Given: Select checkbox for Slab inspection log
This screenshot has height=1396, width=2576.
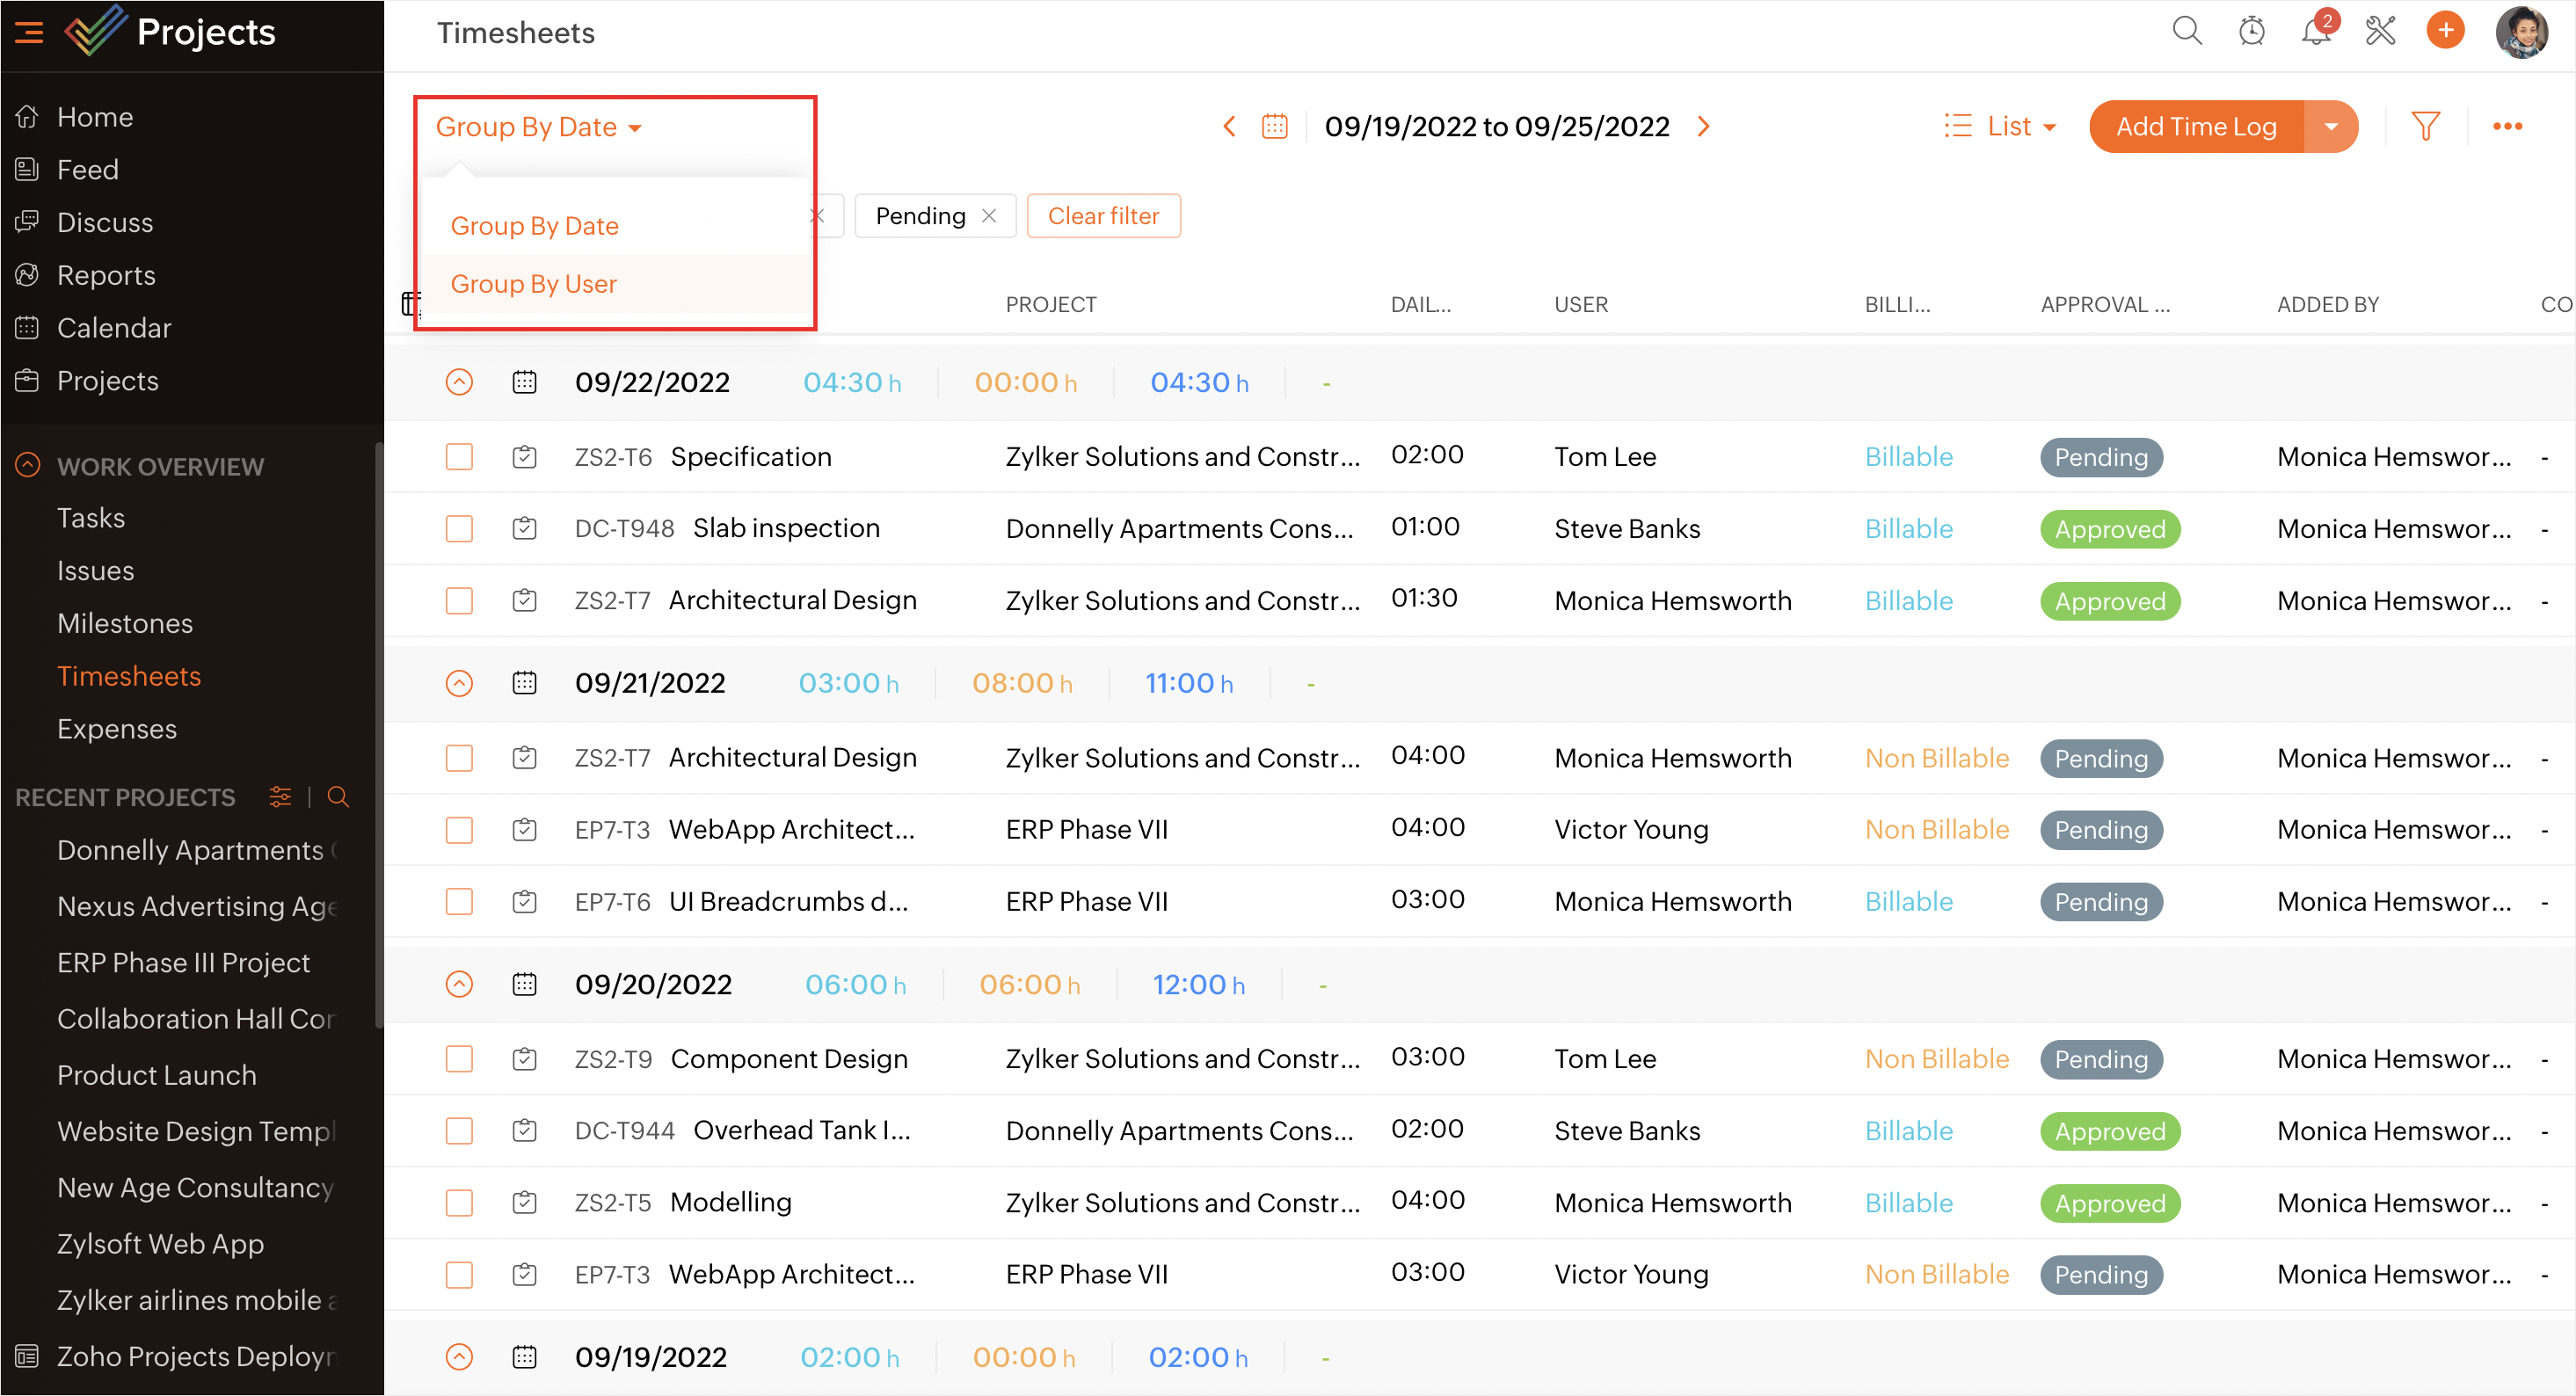Looking at the screenshot, I should coord(459,529).
